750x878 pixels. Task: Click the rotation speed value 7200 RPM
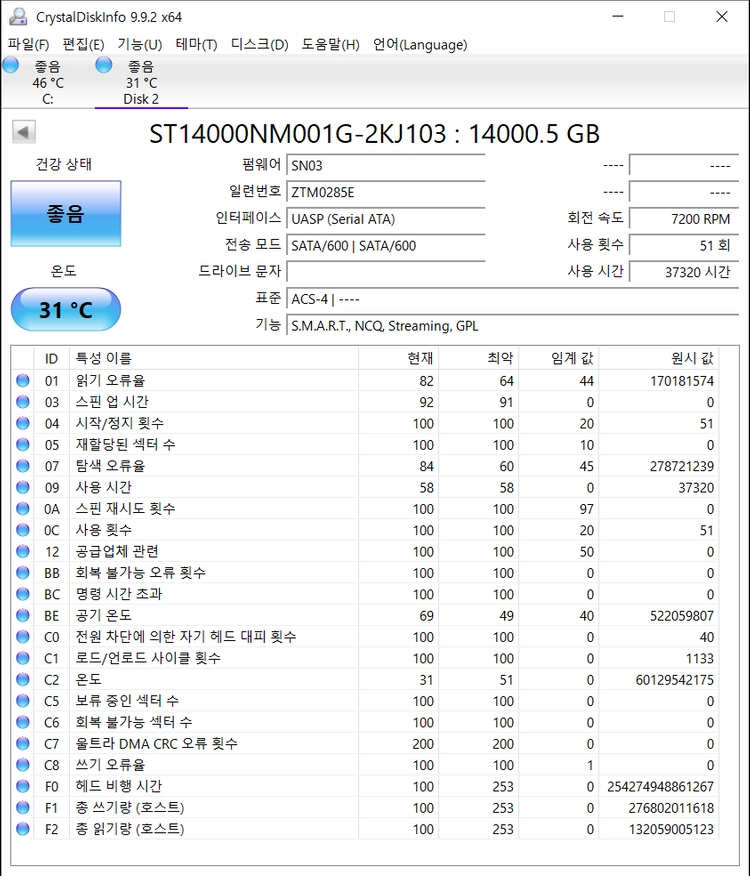684,219
